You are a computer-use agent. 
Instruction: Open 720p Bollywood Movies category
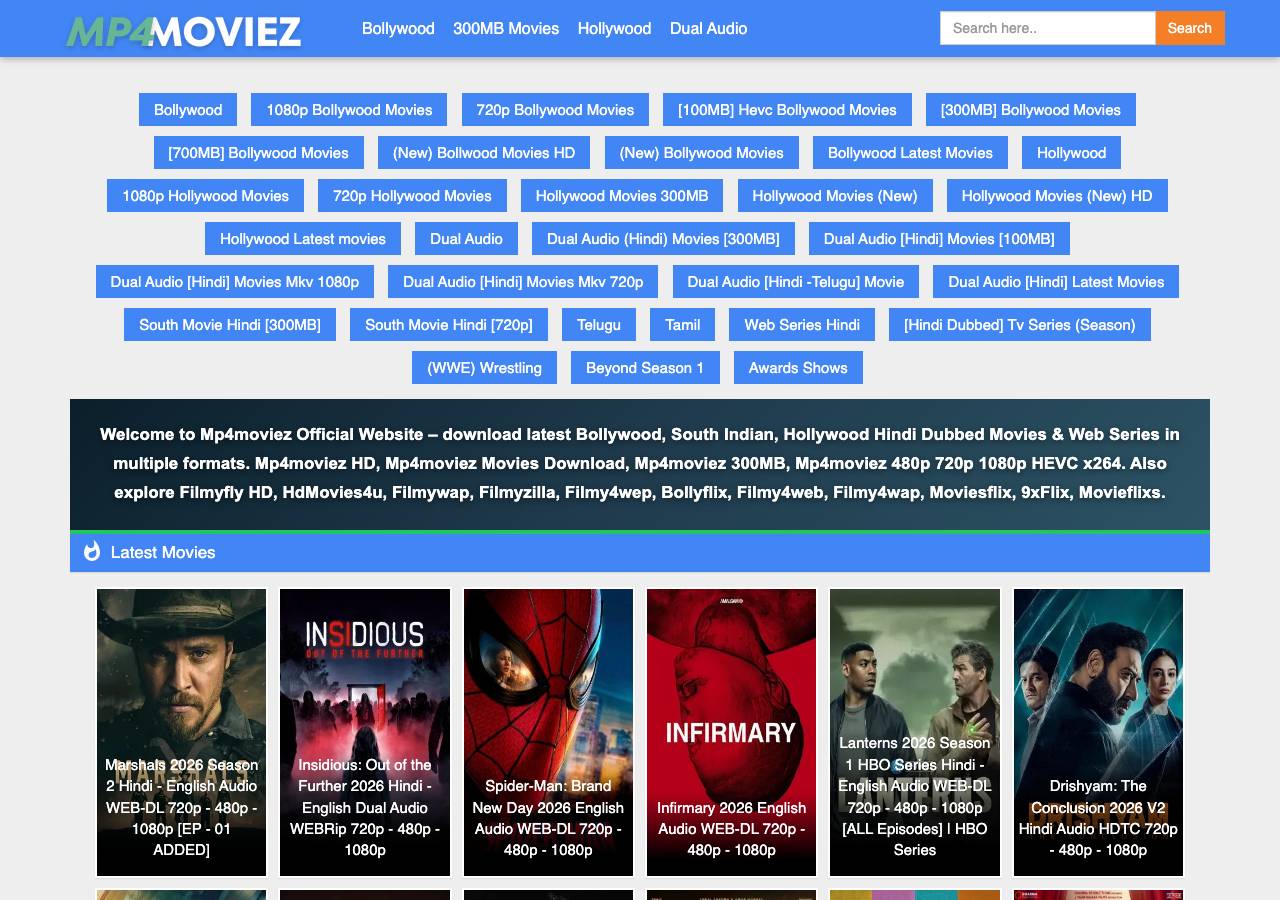tap(555, 110)
